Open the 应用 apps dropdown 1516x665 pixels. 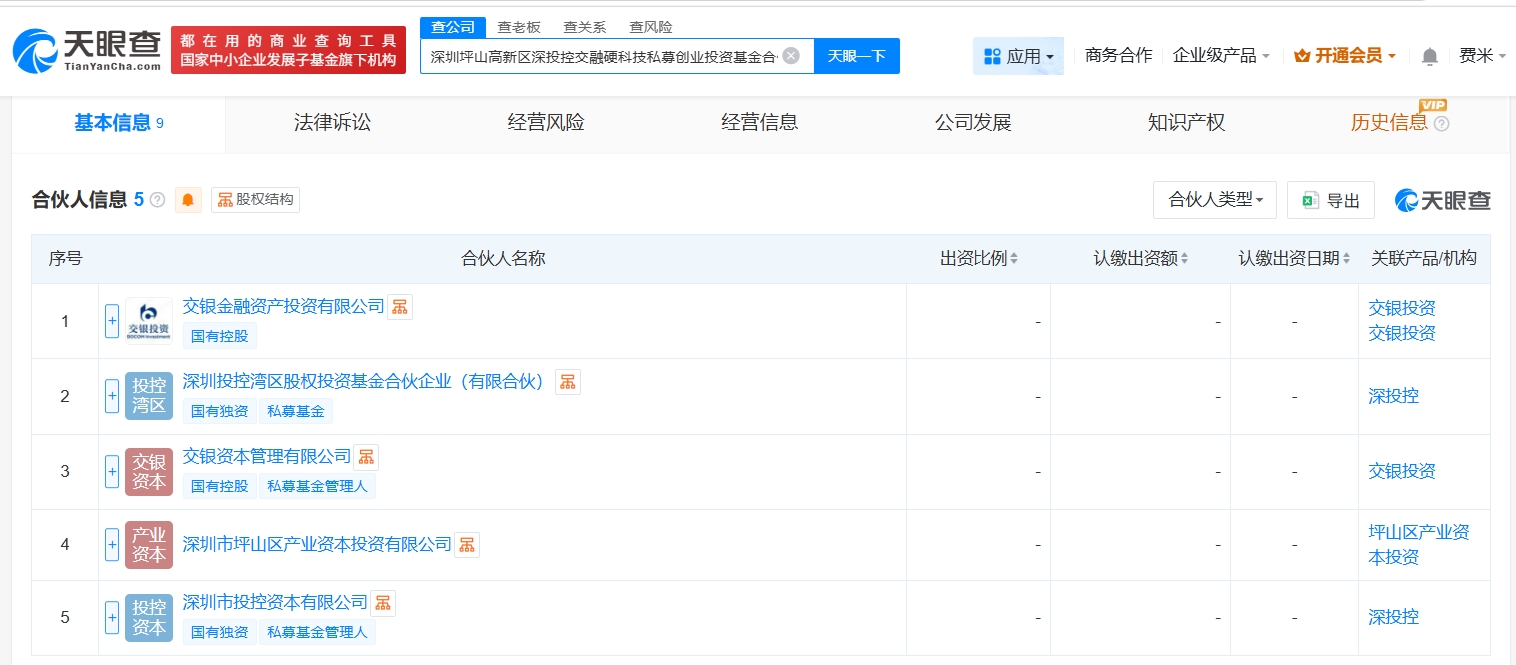pyautogui.click(x=1018, y=56)
